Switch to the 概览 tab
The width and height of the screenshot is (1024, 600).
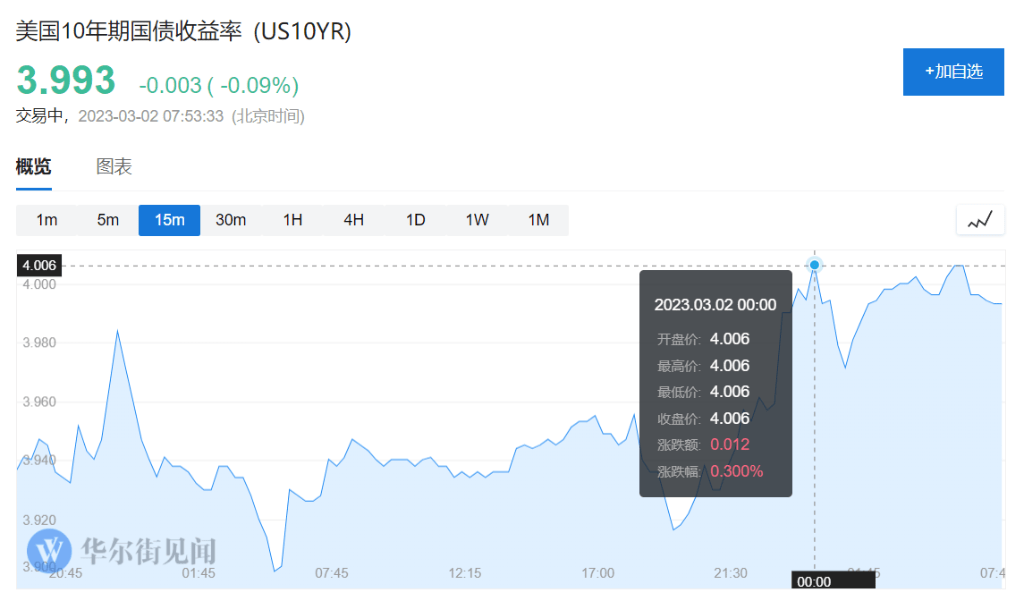[x=34, y=167]
